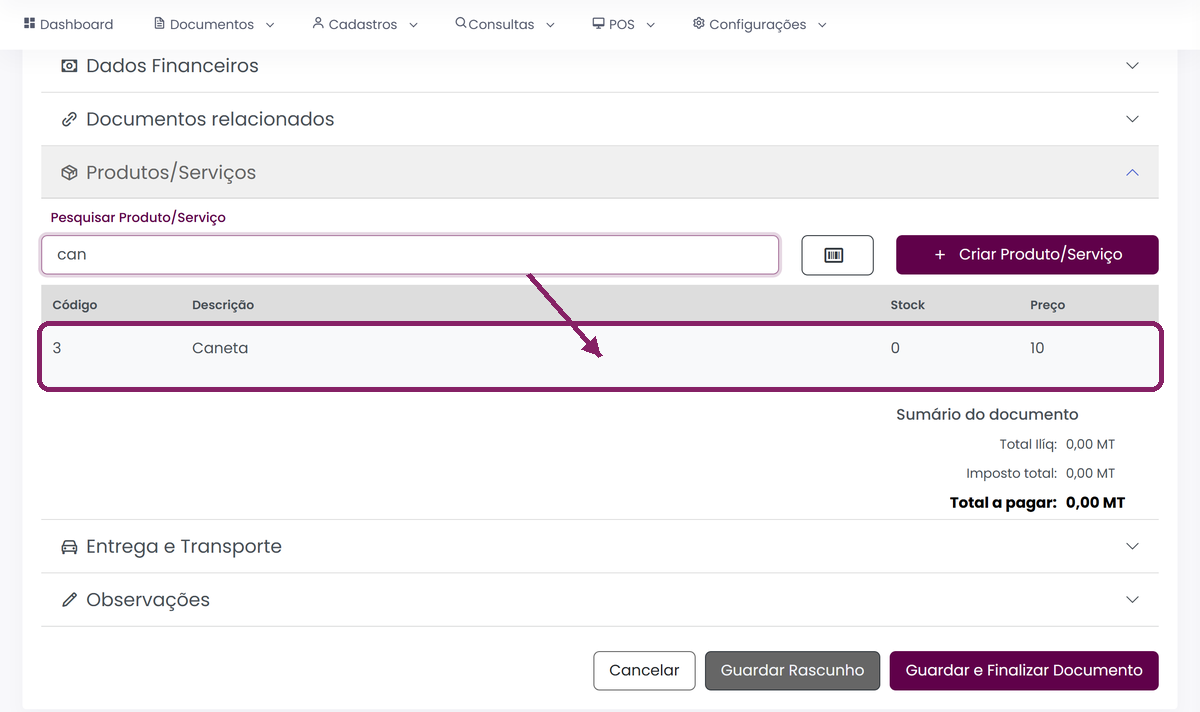Click the Entrega e Transporte car icon
The height and width of the screenshot is (712, 1200).
click(x=69, y=547)
